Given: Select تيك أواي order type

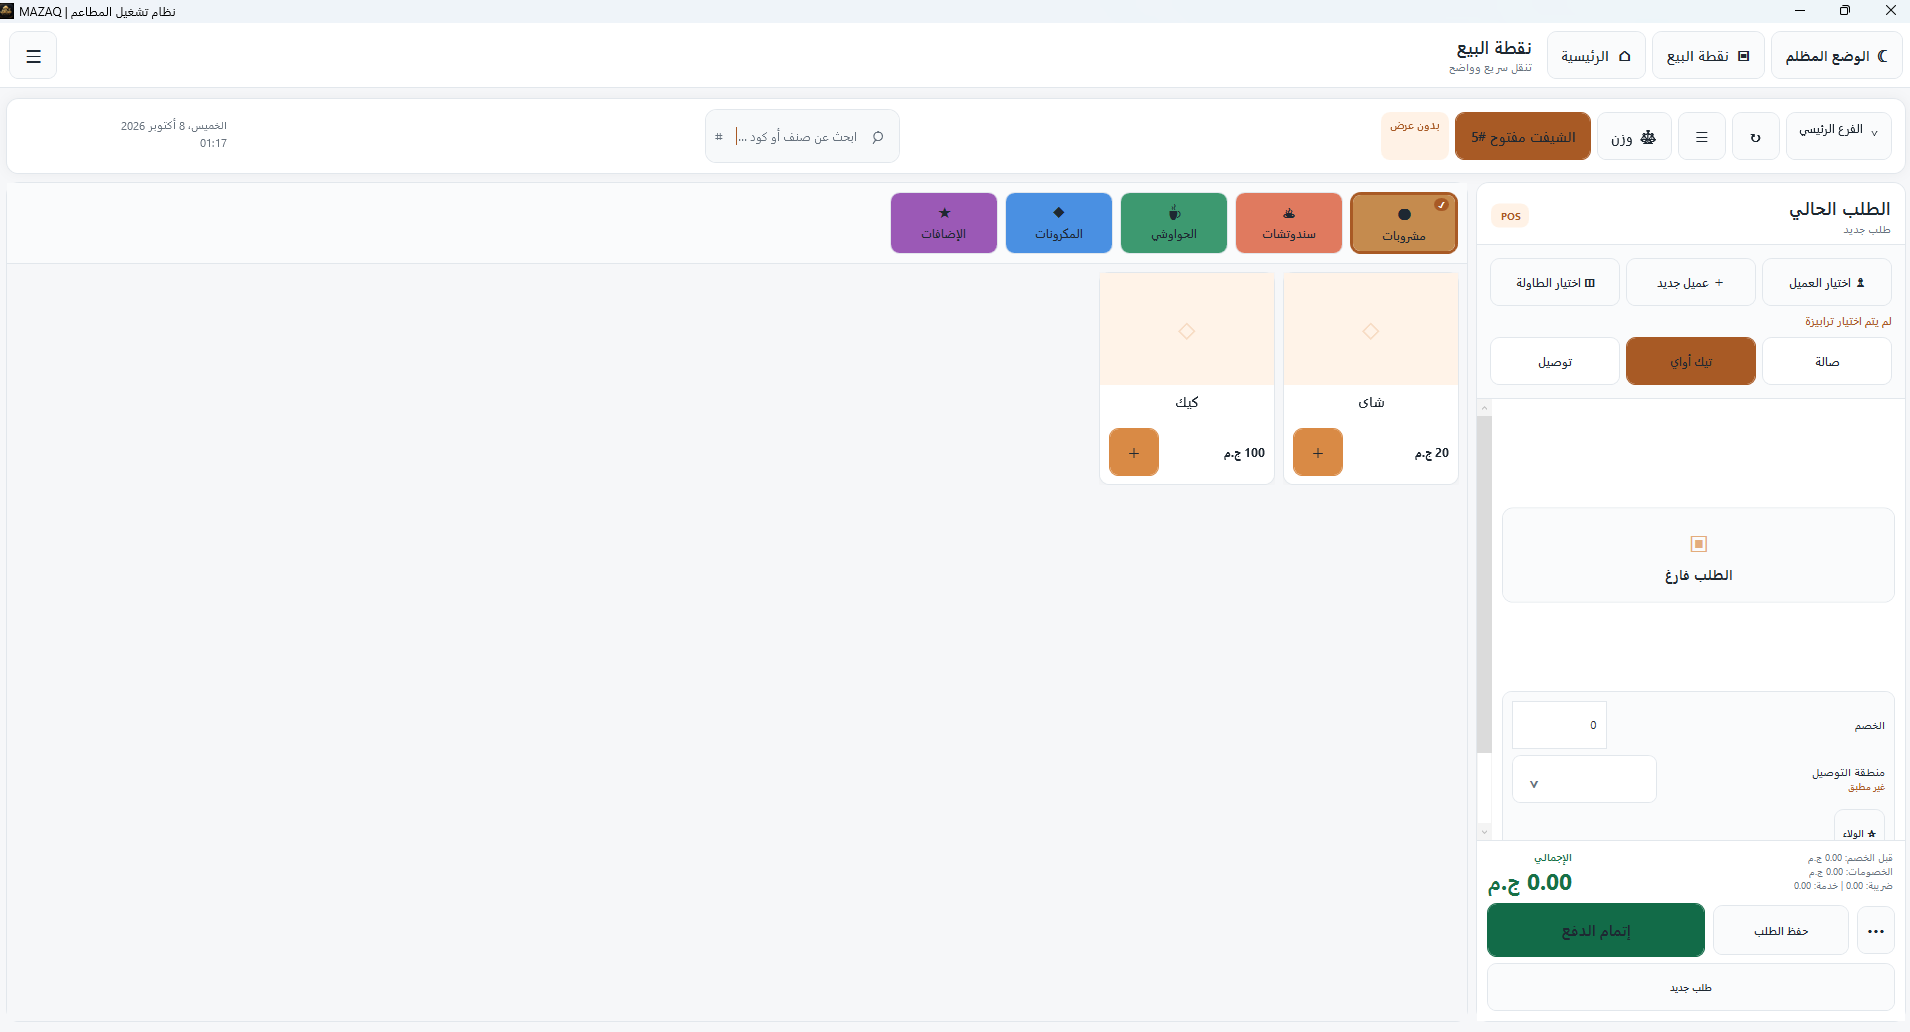Looking at the screenshot, I should point(1691,361).
